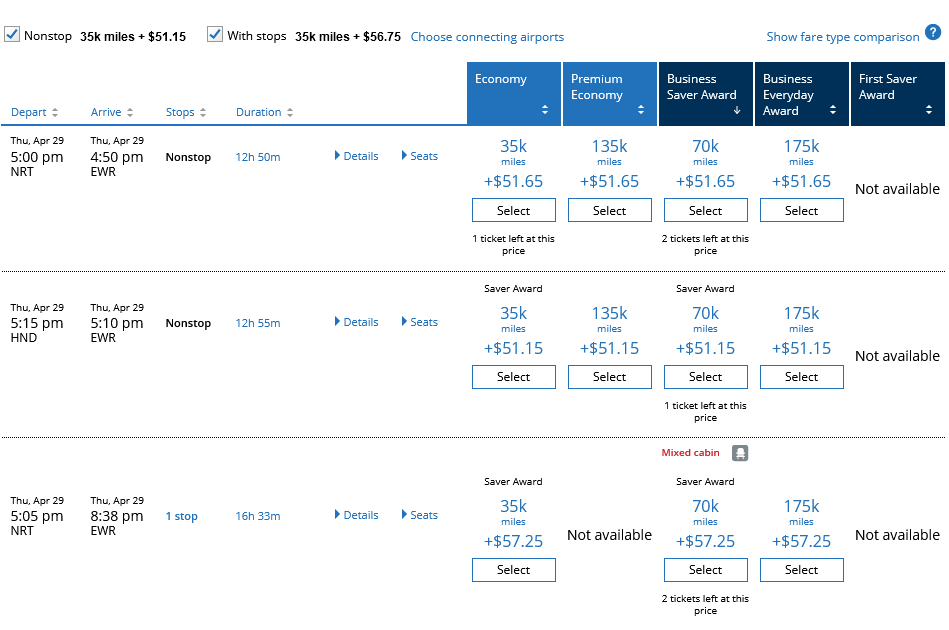Sort by Stops column arrows
Viewport: 949px width, 630px height.
pyautogui.click(x=203, y=113)
